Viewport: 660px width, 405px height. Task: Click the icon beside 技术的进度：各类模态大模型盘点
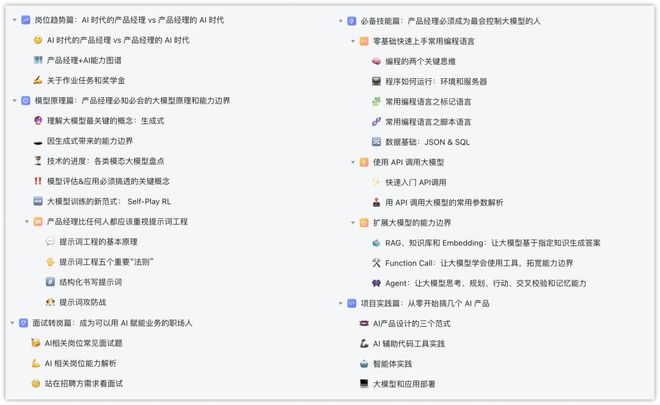coord(38,161)
